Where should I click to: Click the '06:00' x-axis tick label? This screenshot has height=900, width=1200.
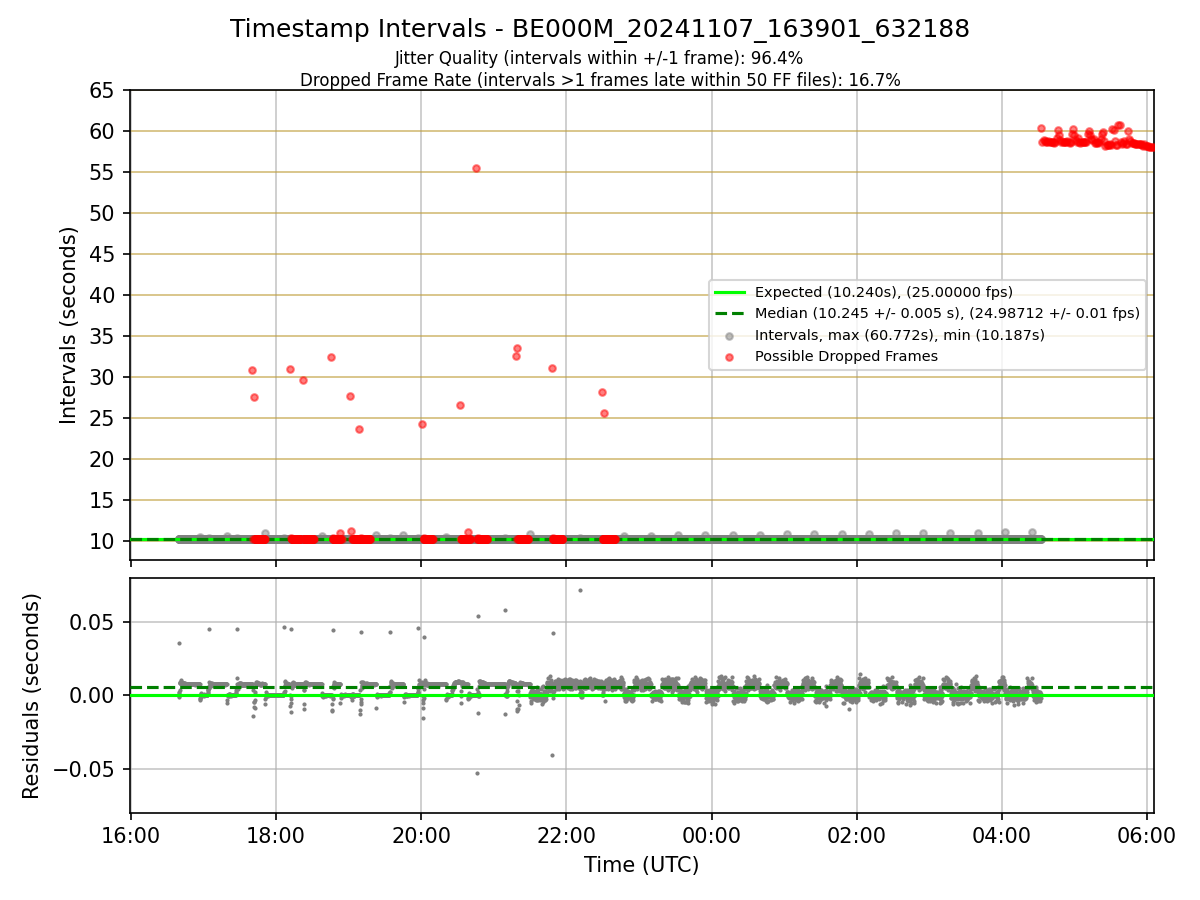pyautogui.click(x=1147, y=834)
